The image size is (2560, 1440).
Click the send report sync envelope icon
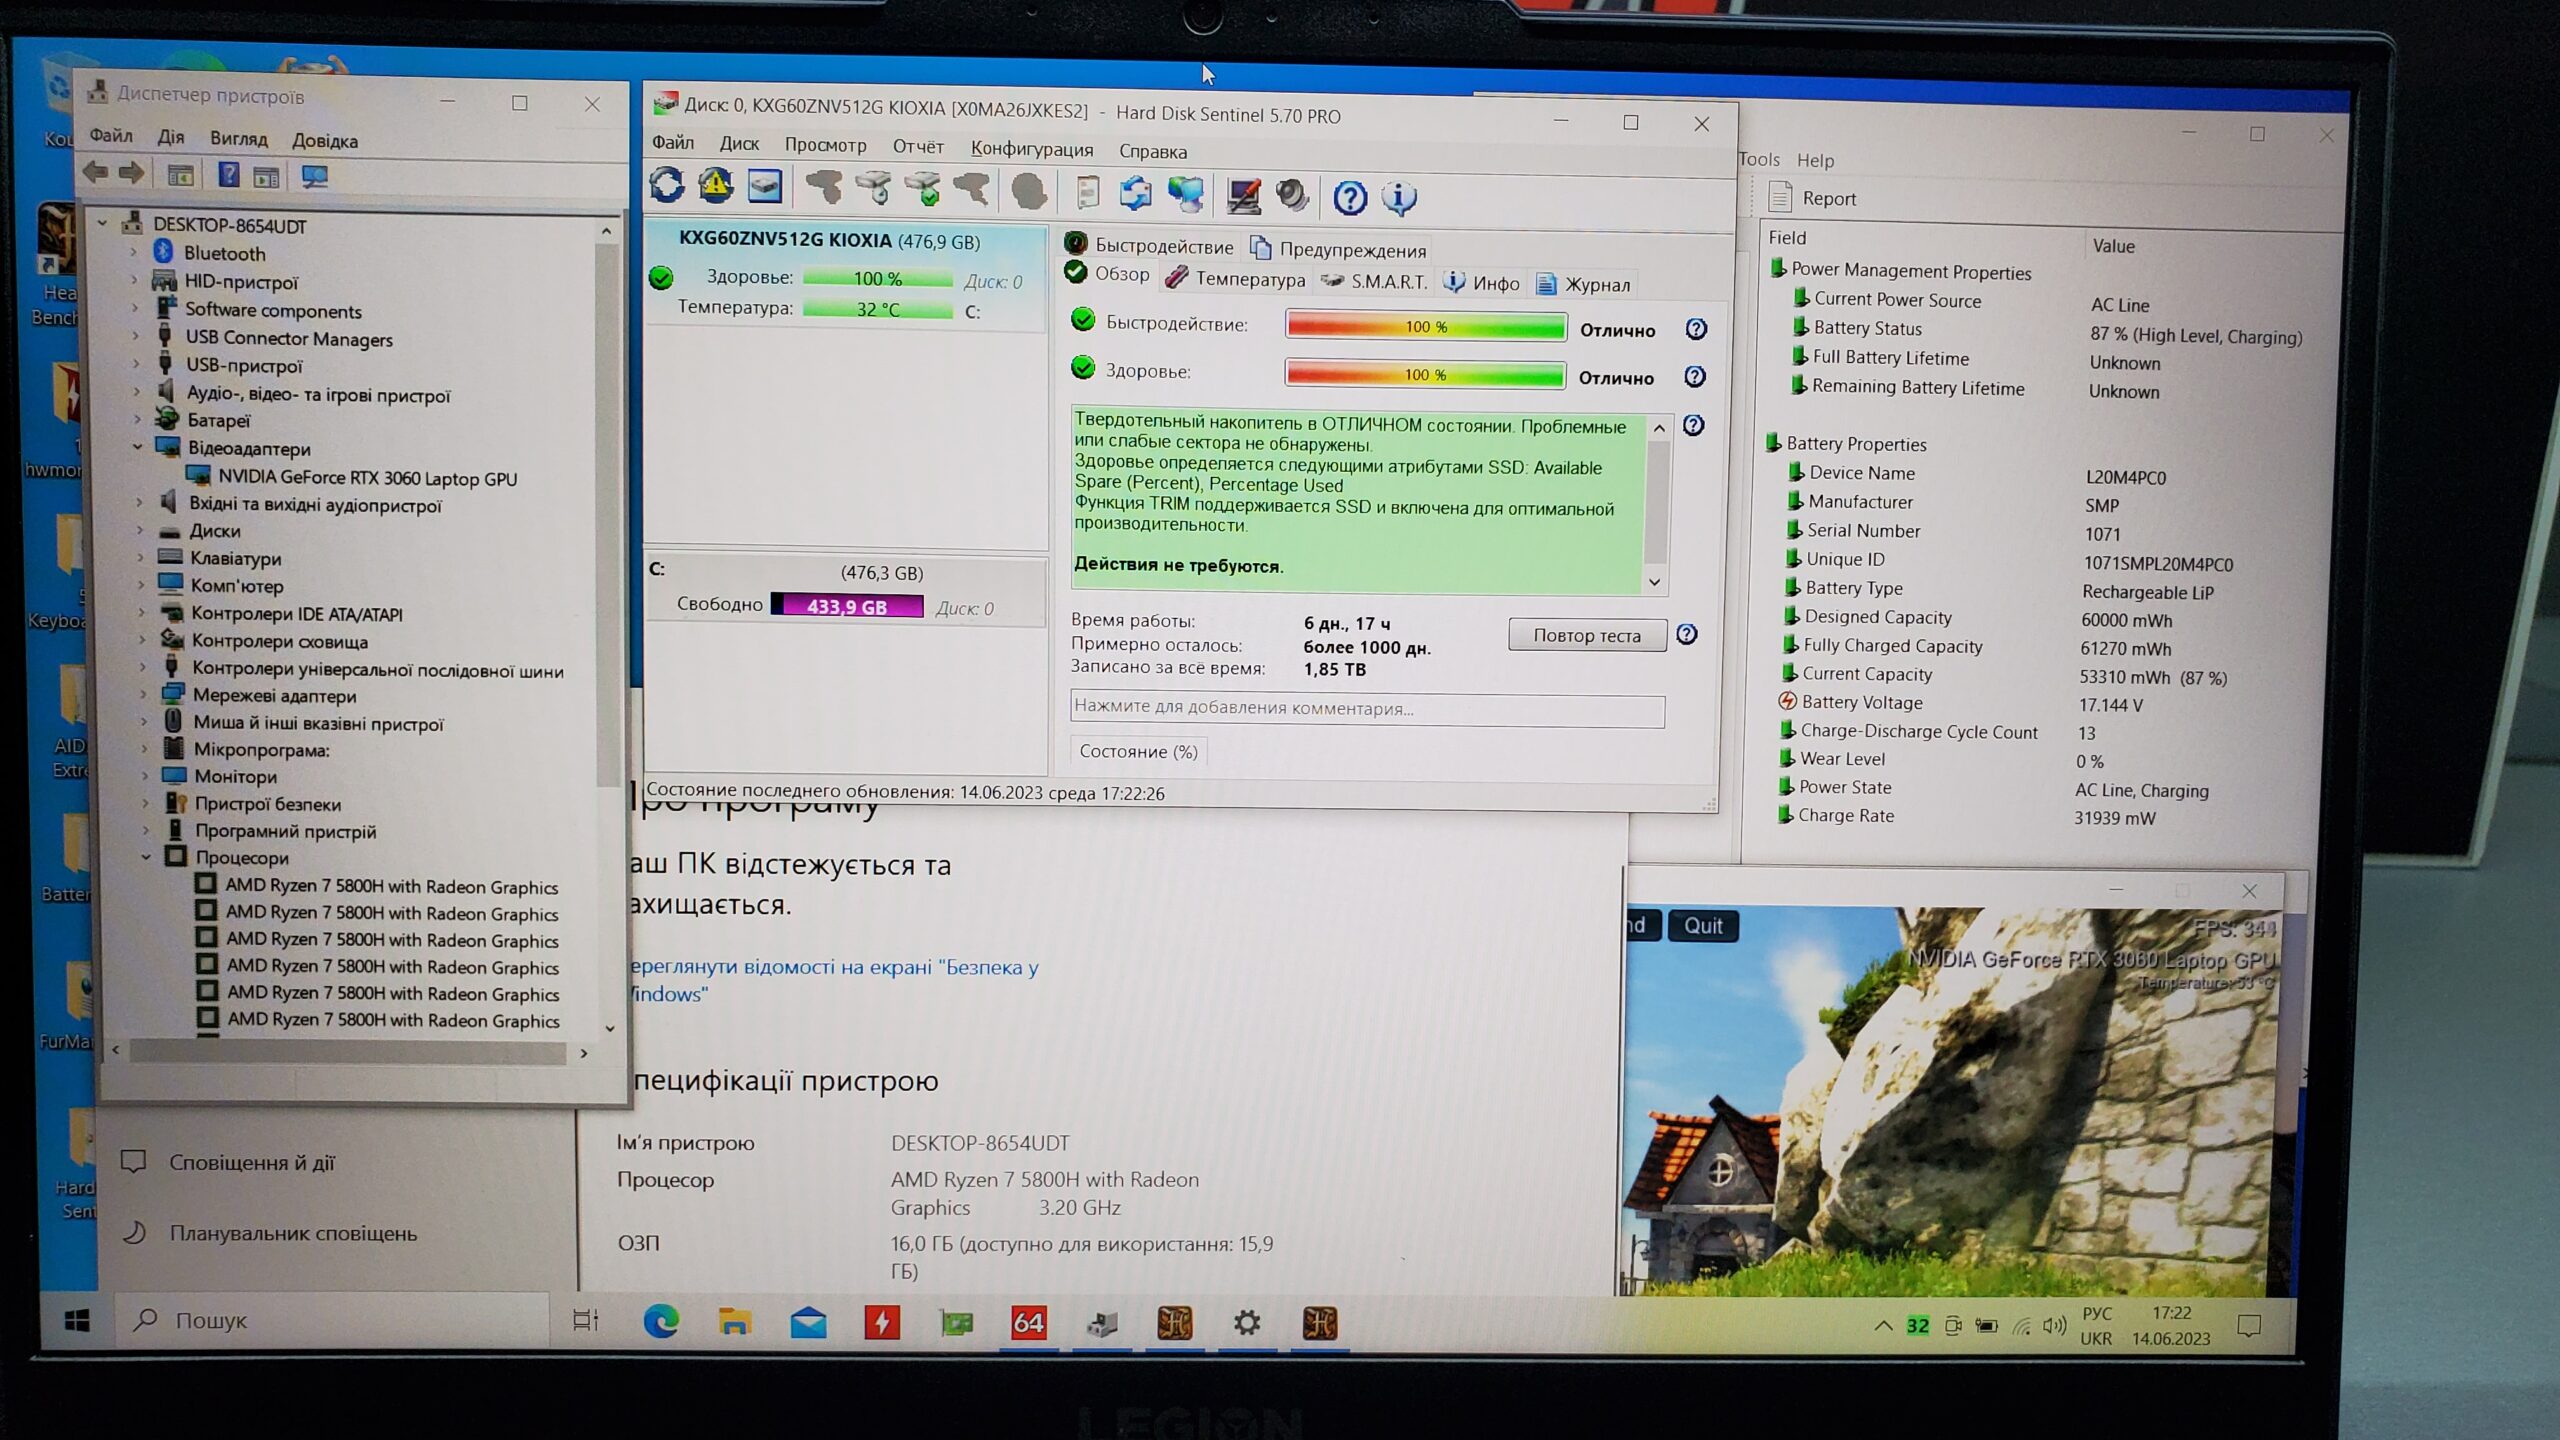click(x=1135, y=193)
